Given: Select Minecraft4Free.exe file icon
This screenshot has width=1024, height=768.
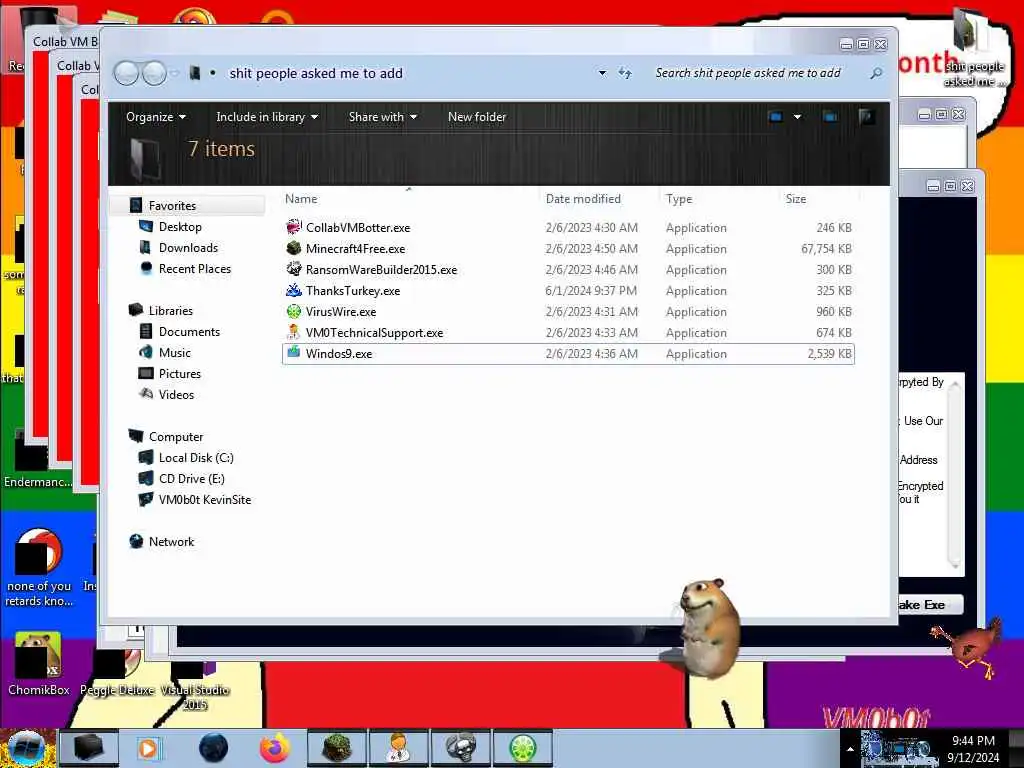Looking at the screenshot, I should [x=294, y=248].
